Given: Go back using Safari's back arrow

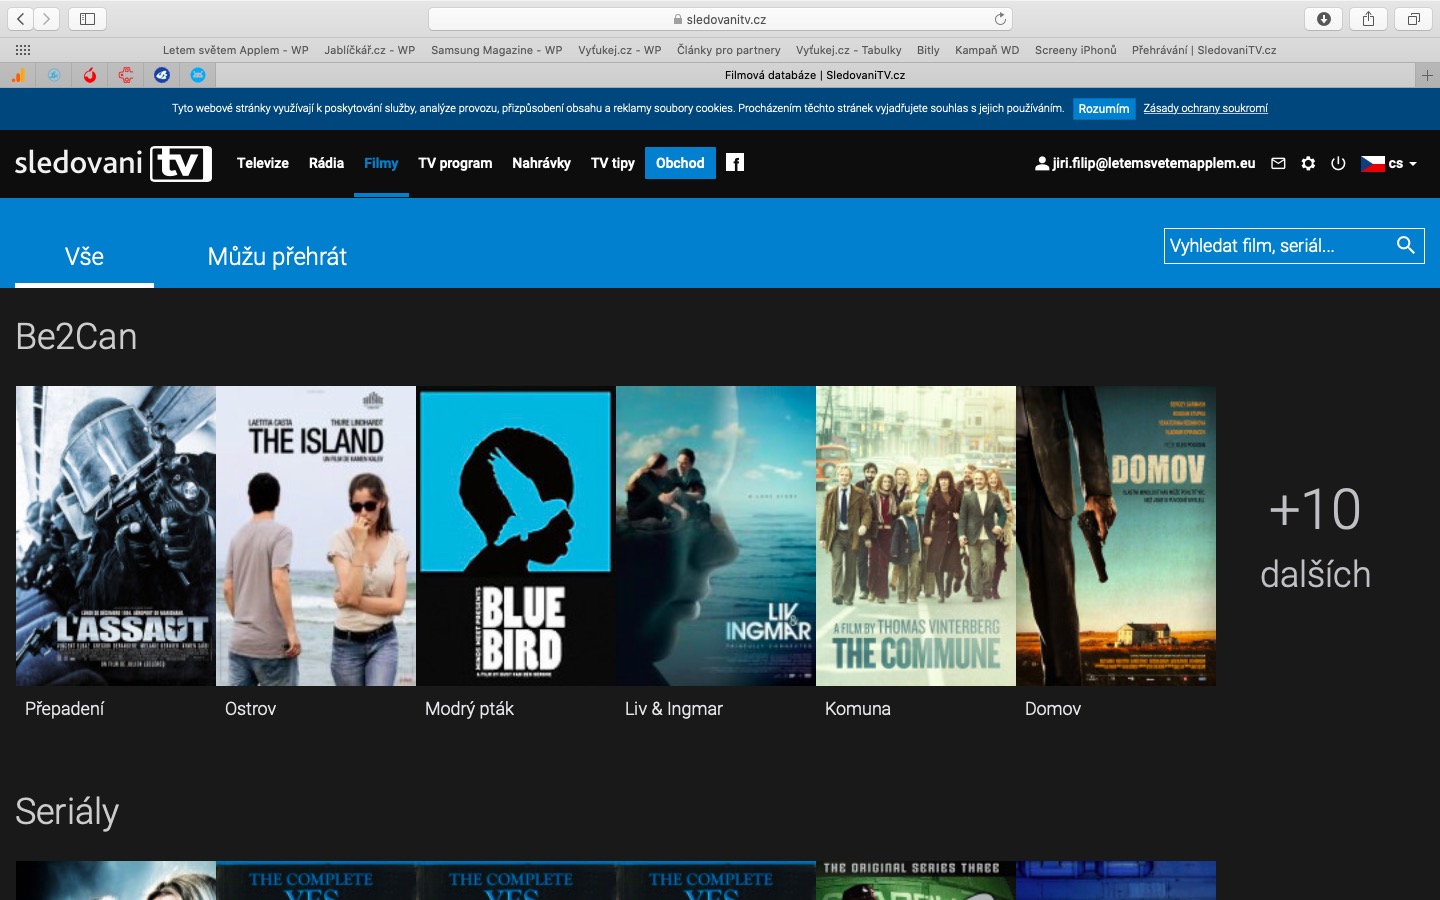Looking at the screenshot, I should pyautogui.click(x=21, y=19).
